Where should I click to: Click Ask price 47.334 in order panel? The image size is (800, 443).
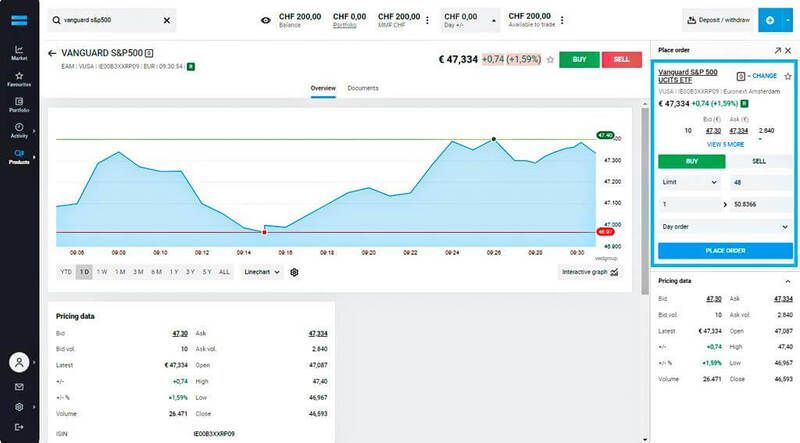(738, 131)
